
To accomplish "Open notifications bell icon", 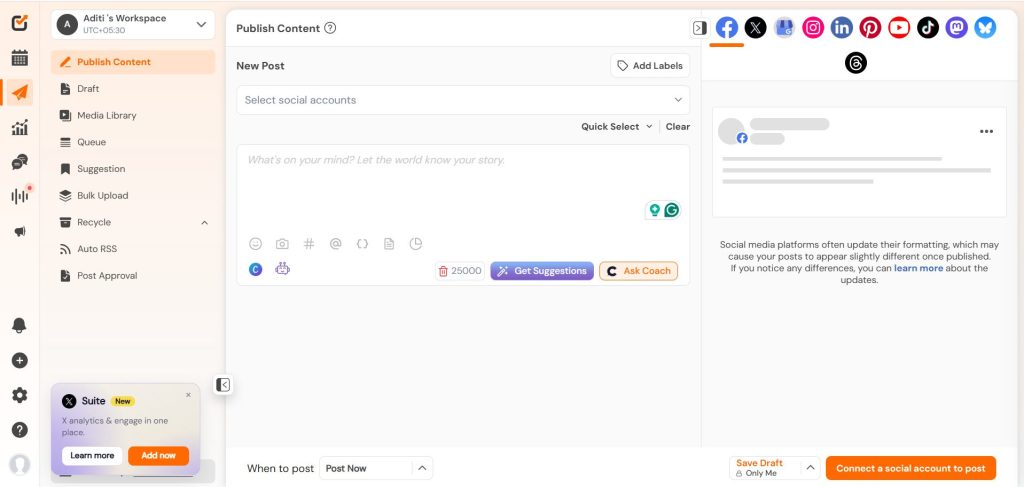I will click(x=20, y=325).
